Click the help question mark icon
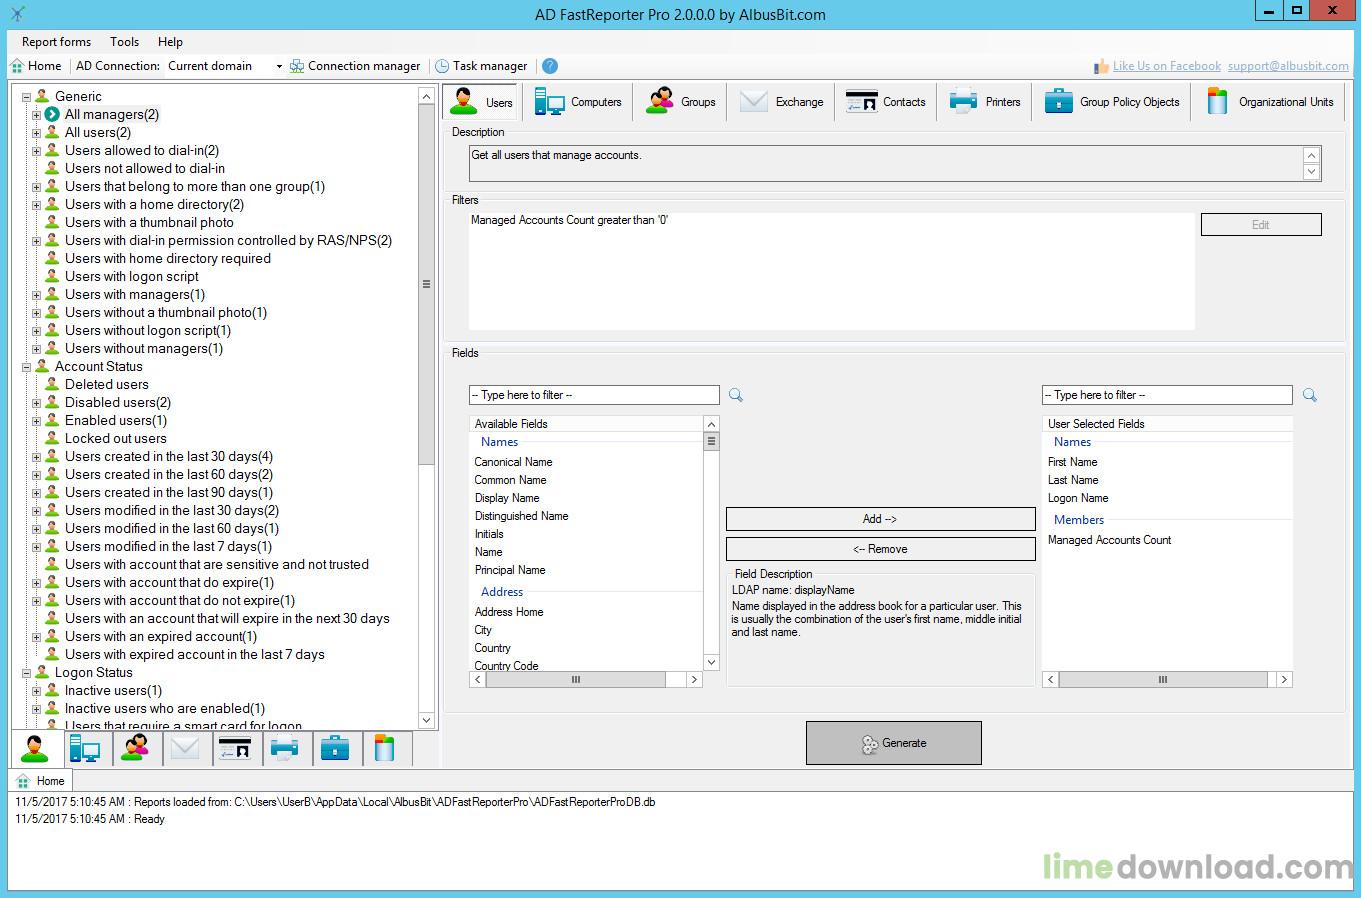Viewport: 1361px width, 898px height. 549,66
